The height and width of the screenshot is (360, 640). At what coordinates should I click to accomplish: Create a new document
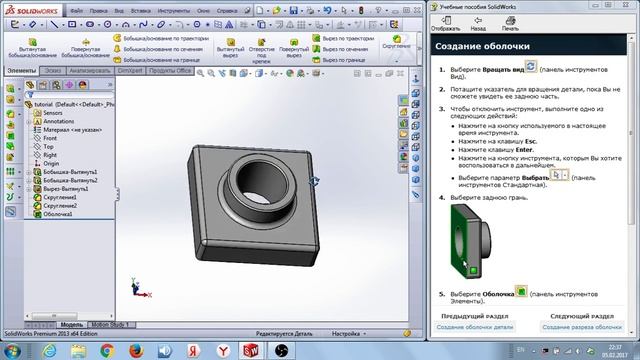[260, 10]
